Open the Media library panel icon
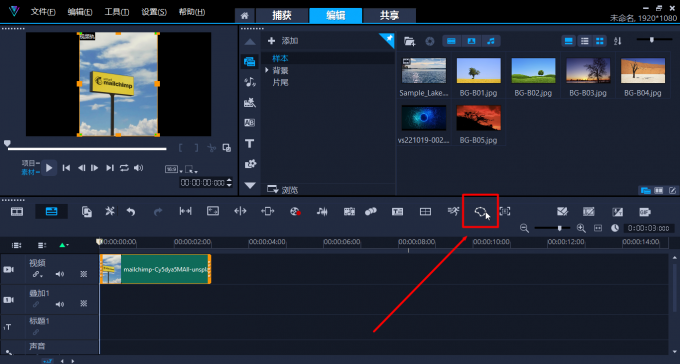 249,61
